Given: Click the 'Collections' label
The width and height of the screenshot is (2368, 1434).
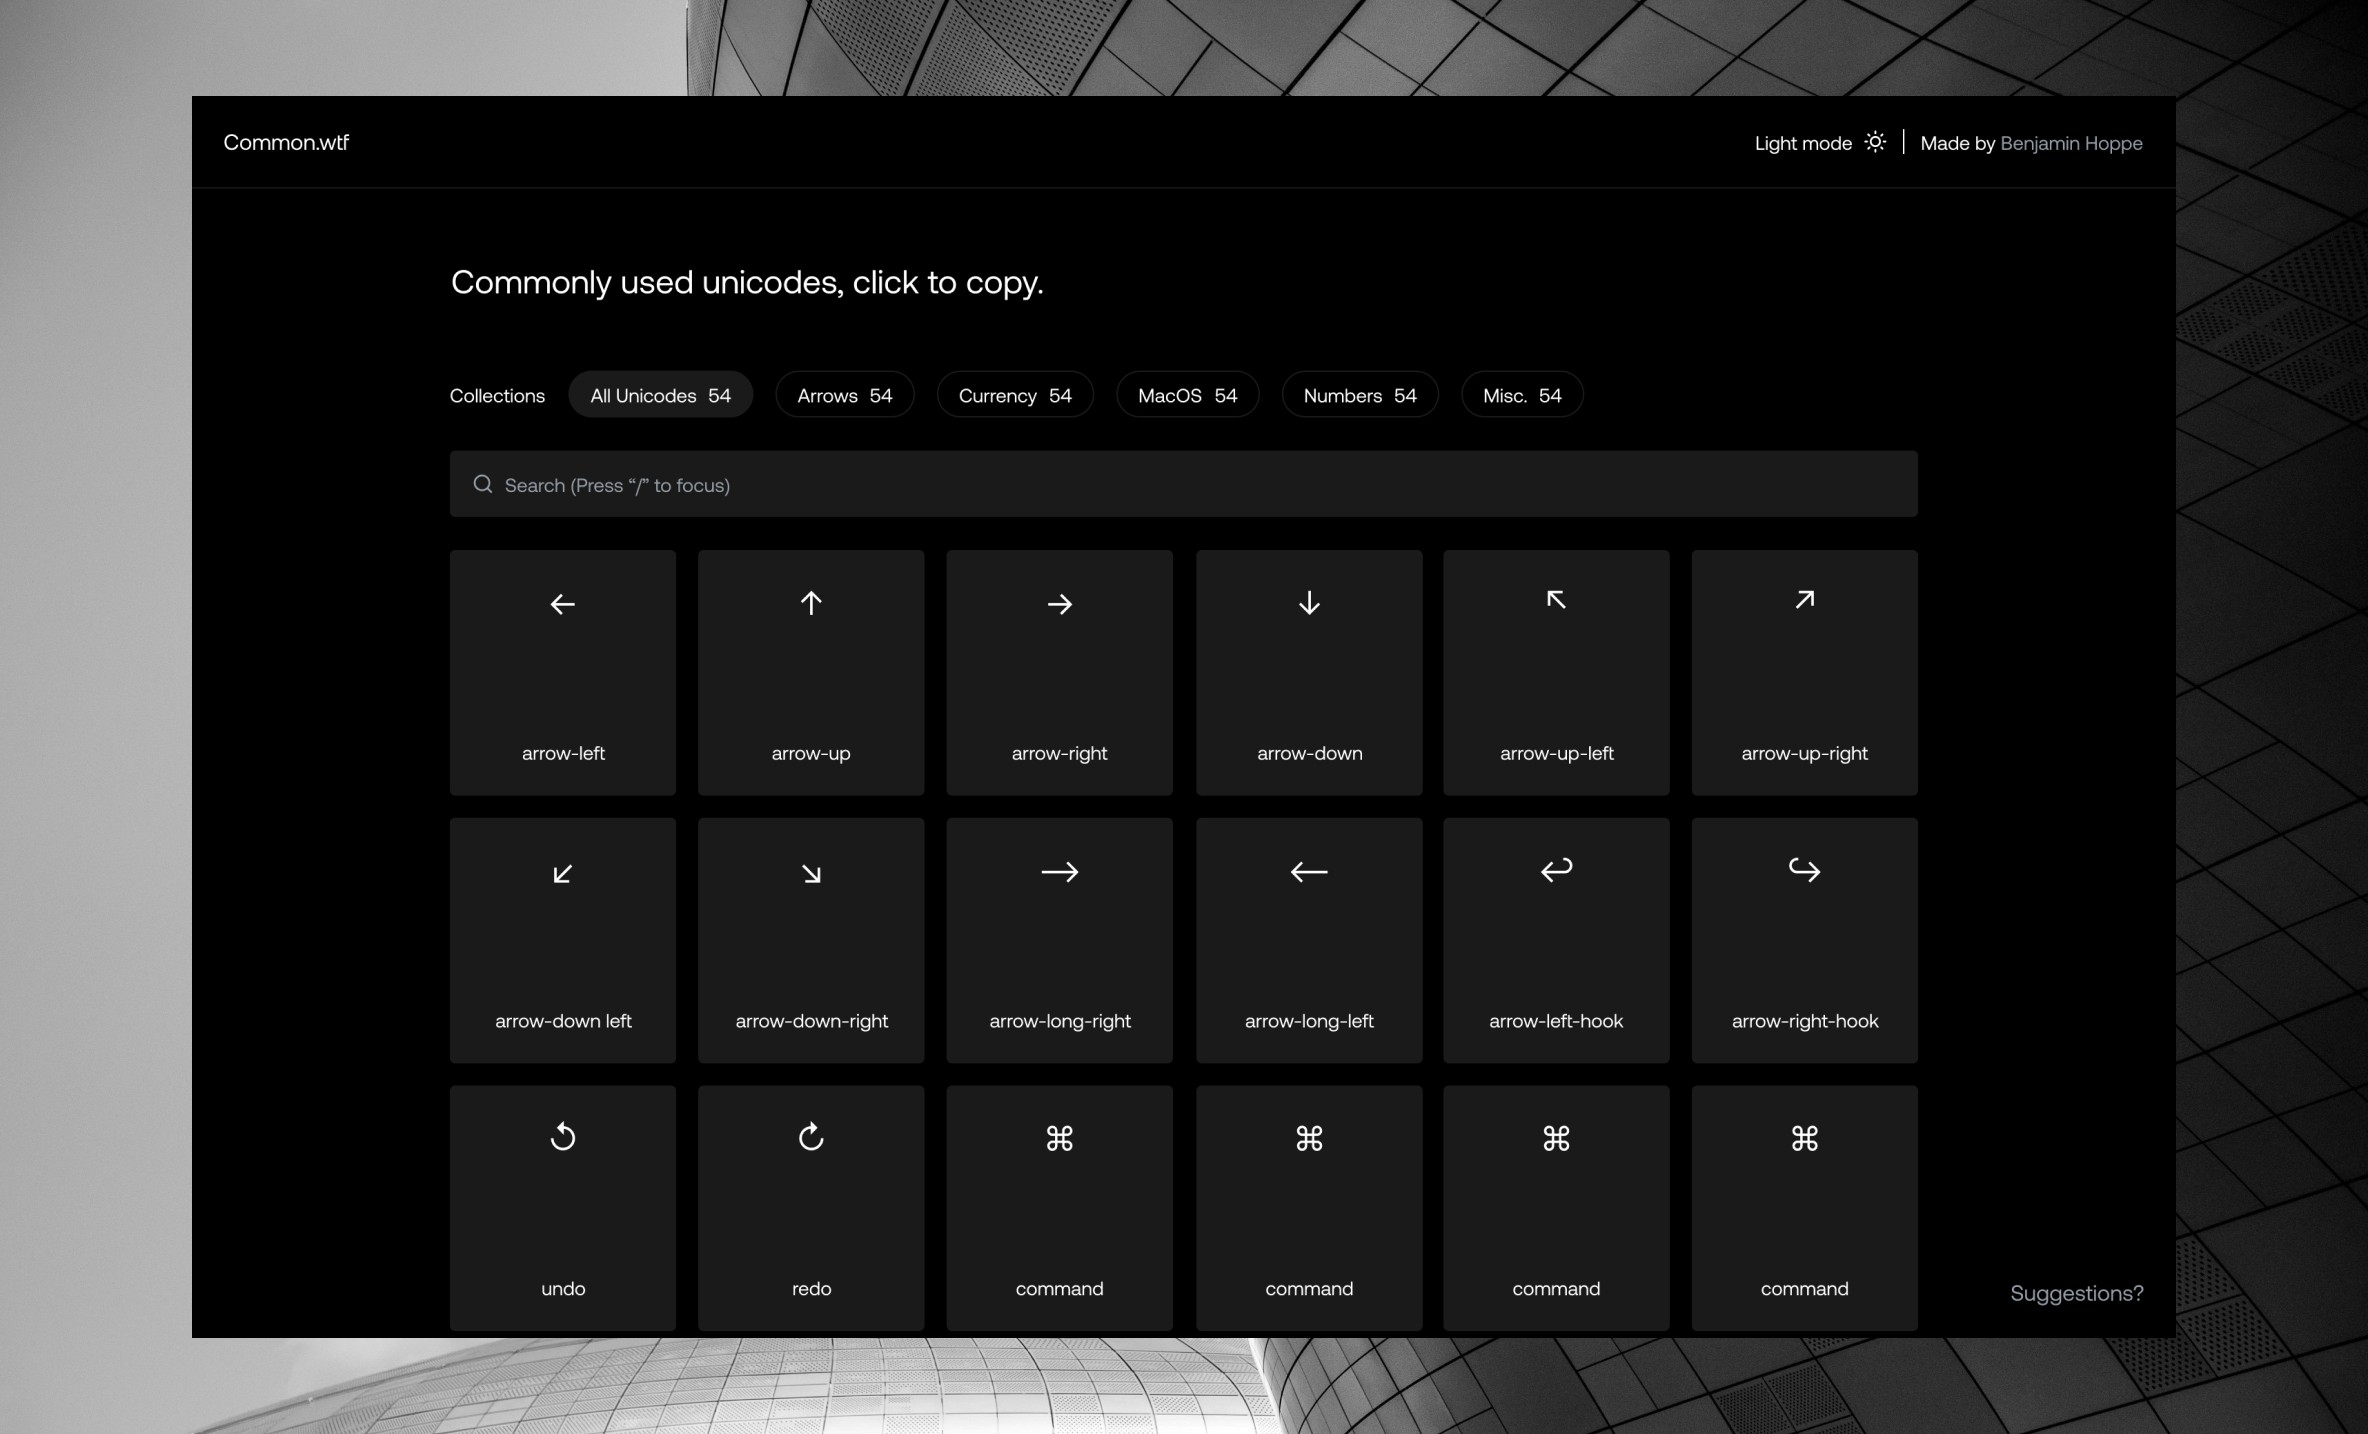Looking at the screenshot, I should (x=497, y=396).
